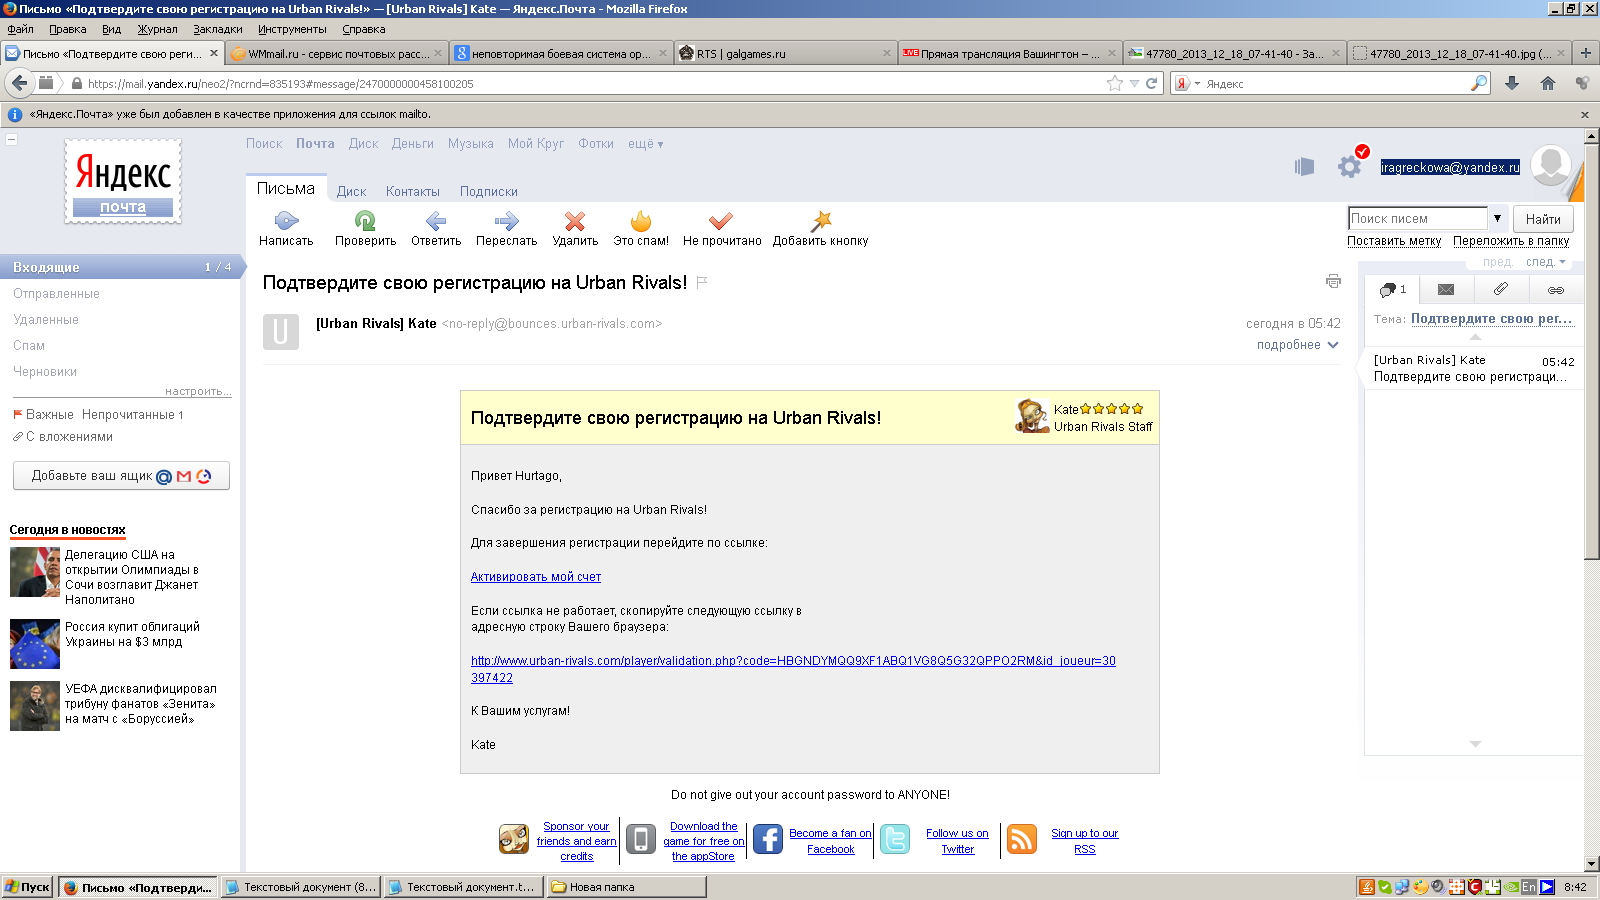Click the mobile phone appStore icon
1600x900 pixels.
641,839
